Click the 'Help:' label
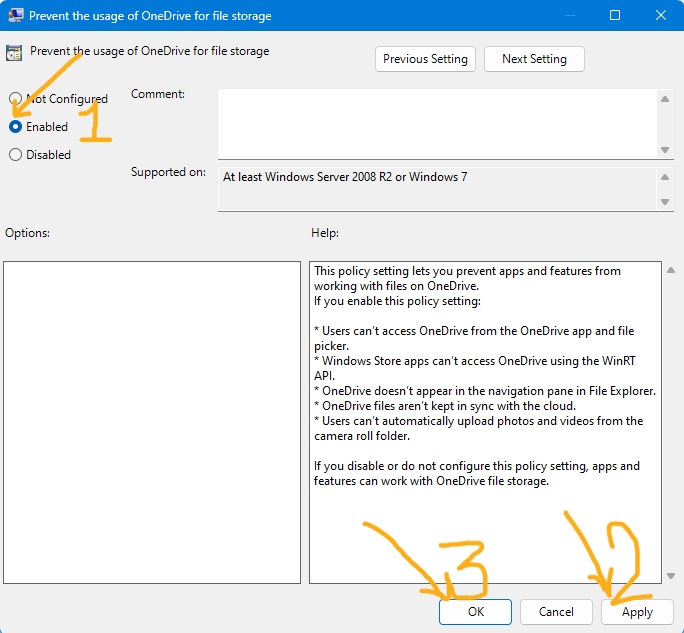684x633 pixels. click(x=325, y=233)
